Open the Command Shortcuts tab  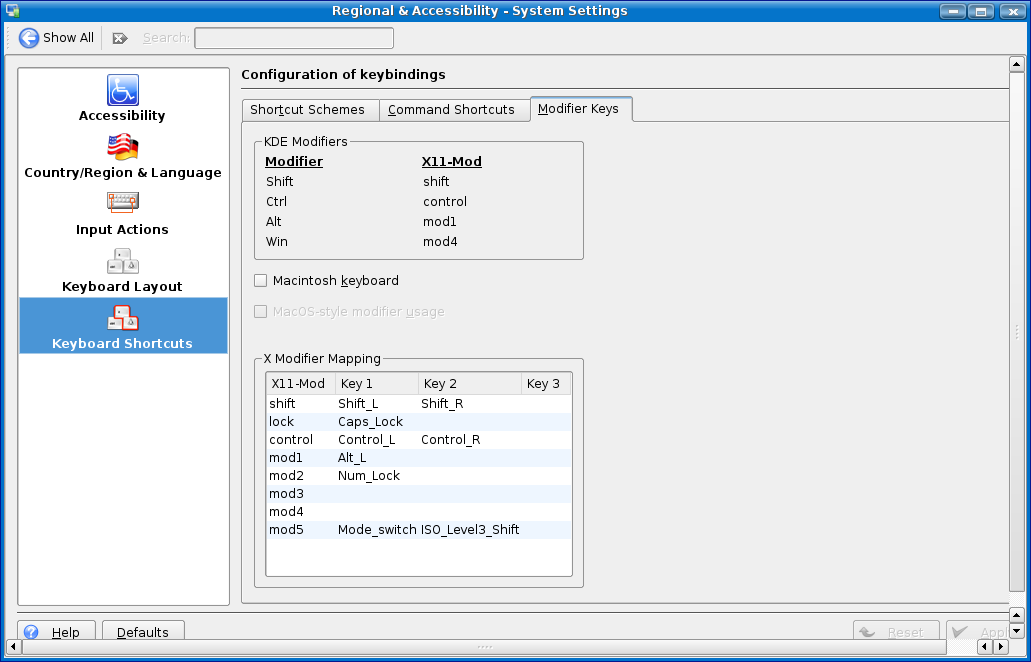pyautogui.click(x=451, y=110)
